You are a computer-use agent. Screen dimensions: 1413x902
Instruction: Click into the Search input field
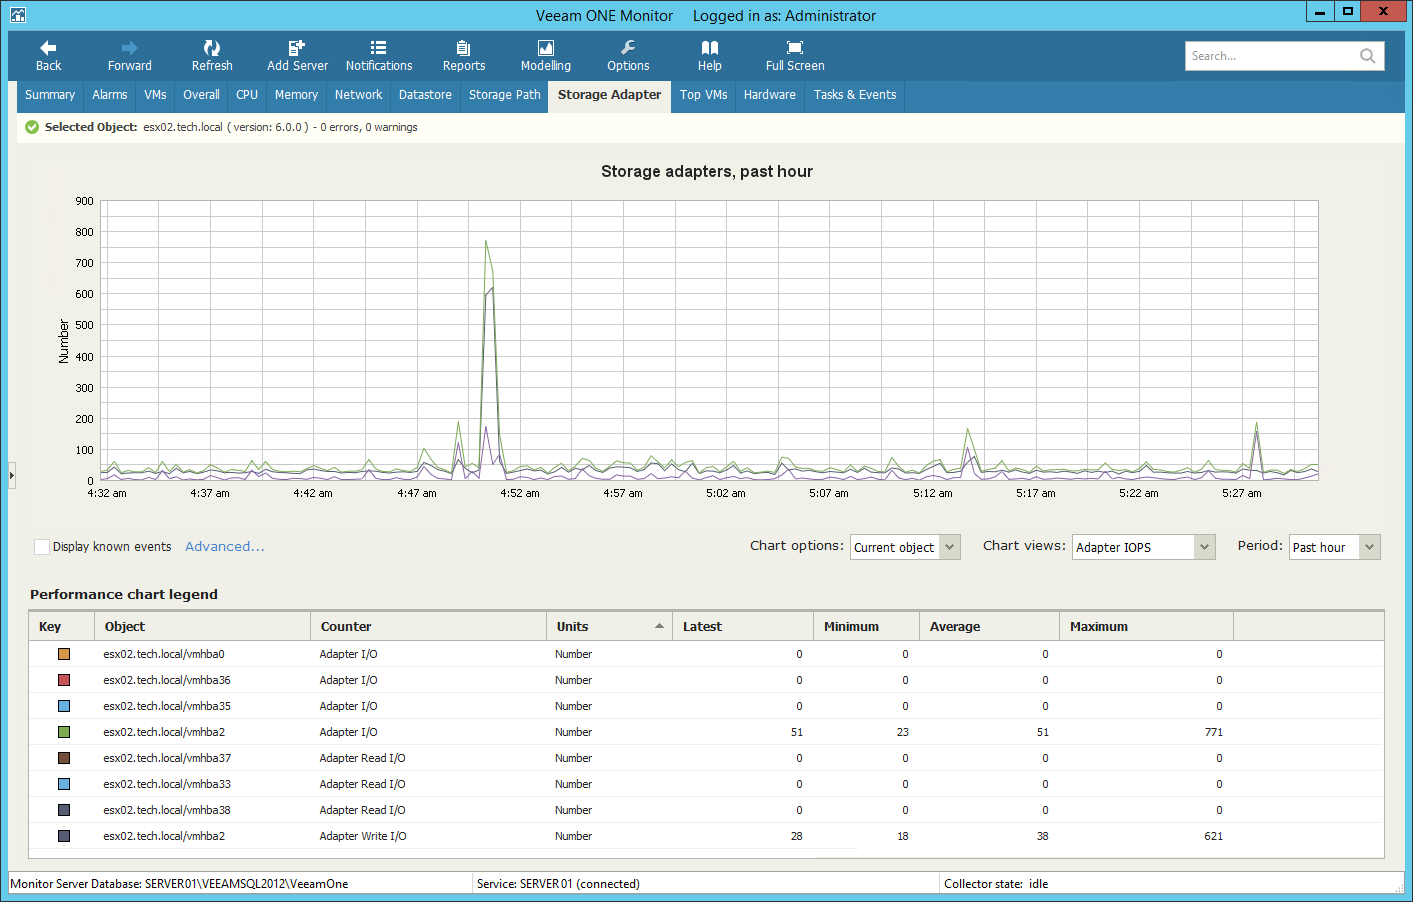(x=1270, y=56)
